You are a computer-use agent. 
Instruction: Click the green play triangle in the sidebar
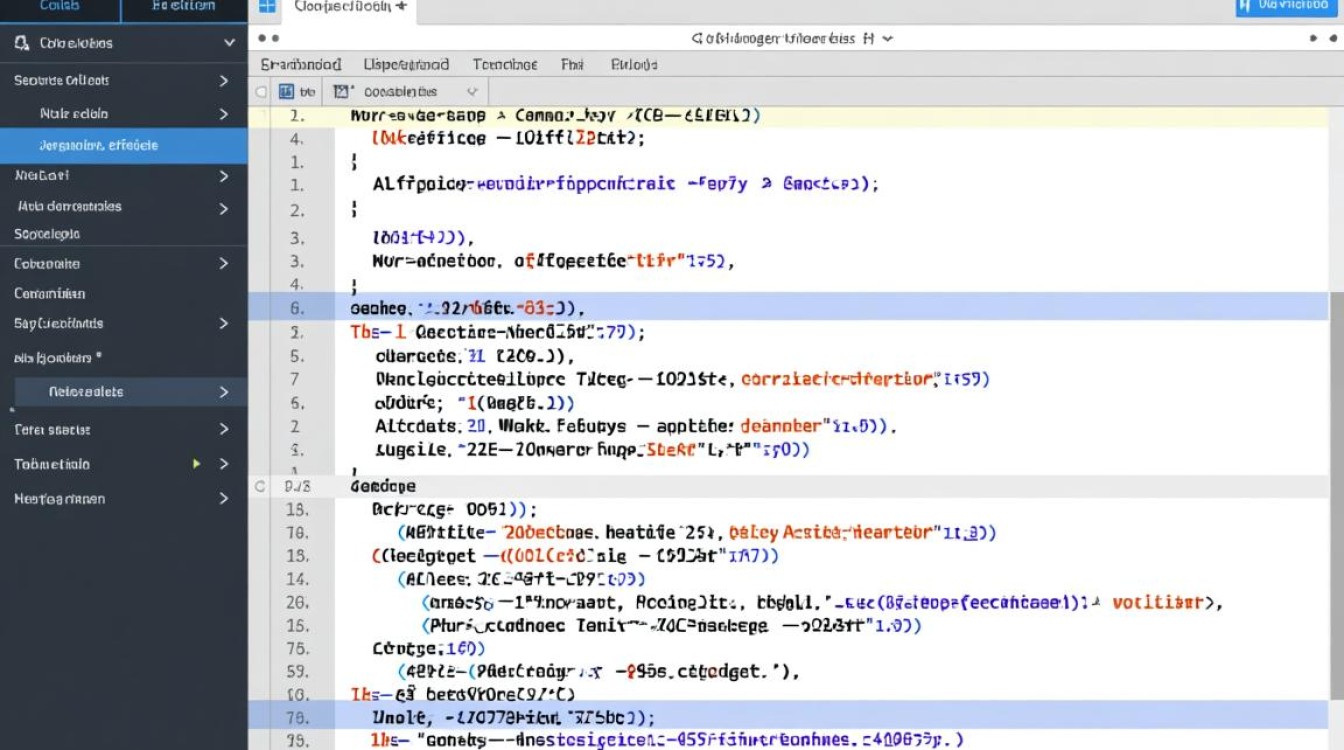tap(197, 464)
